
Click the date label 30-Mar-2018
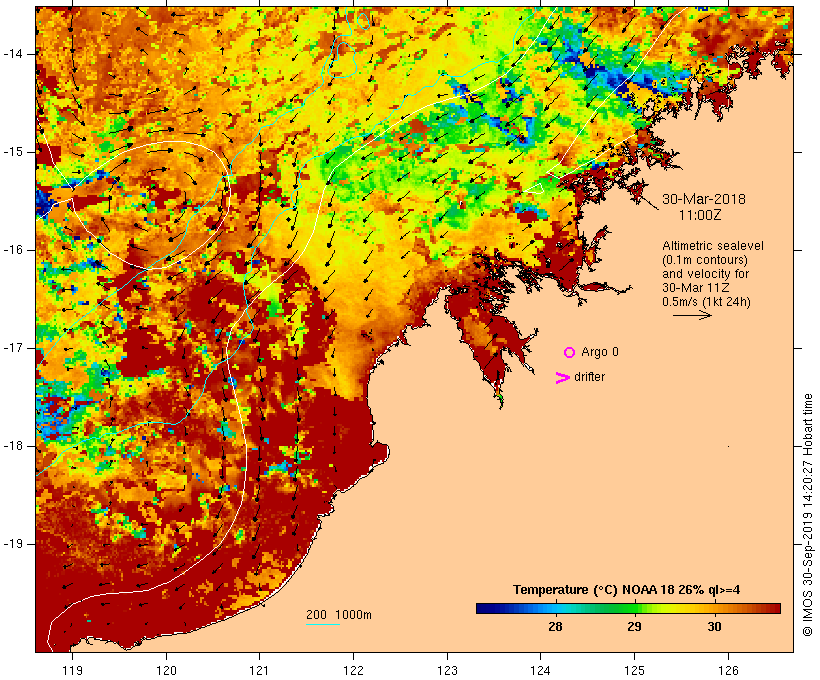coord(704,199)
